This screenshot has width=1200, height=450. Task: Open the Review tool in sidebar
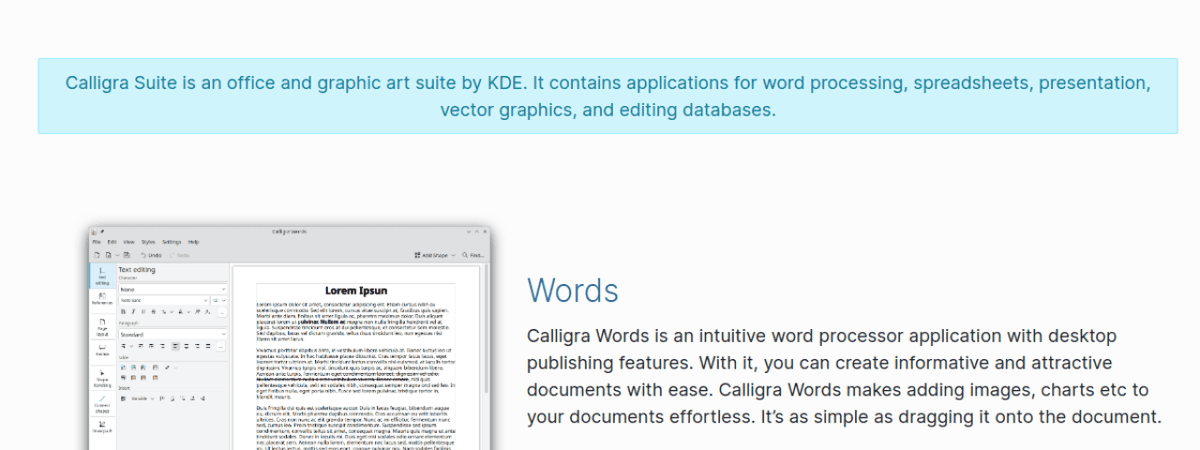[102, 350]
